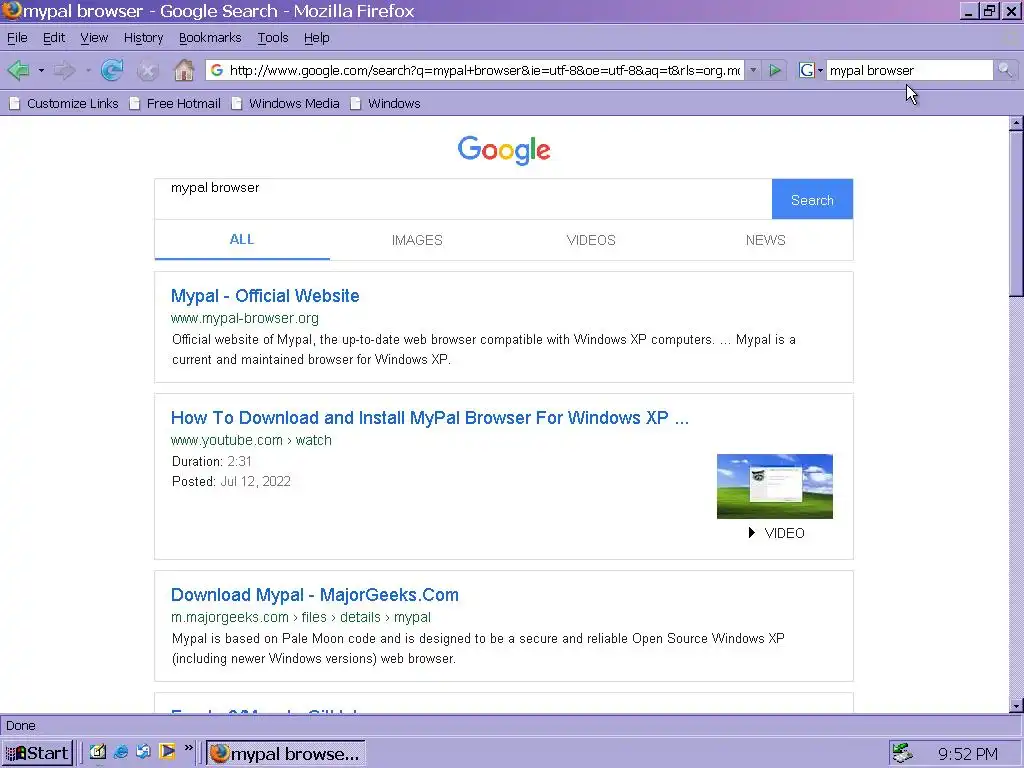Open Mypal - Official Website result
1024x768 pixels.
265,296
